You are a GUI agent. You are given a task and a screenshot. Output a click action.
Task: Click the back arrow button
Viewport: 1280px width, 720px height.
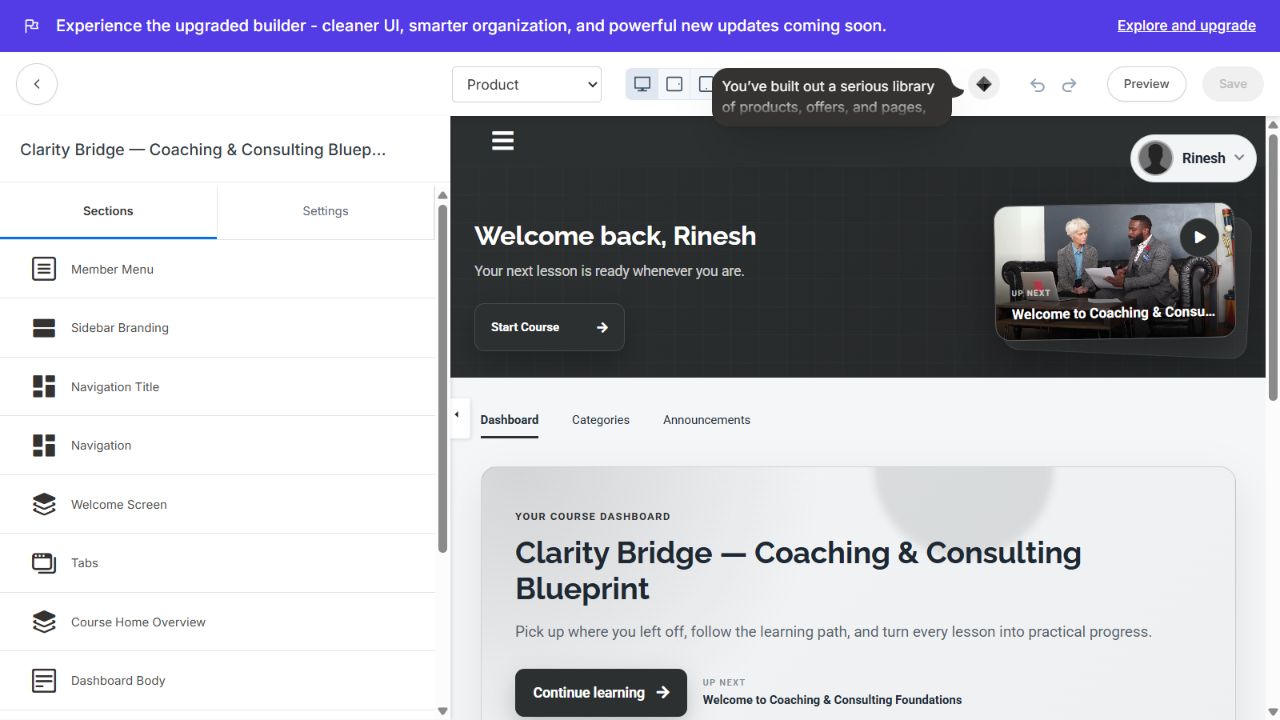click(37, 84)
